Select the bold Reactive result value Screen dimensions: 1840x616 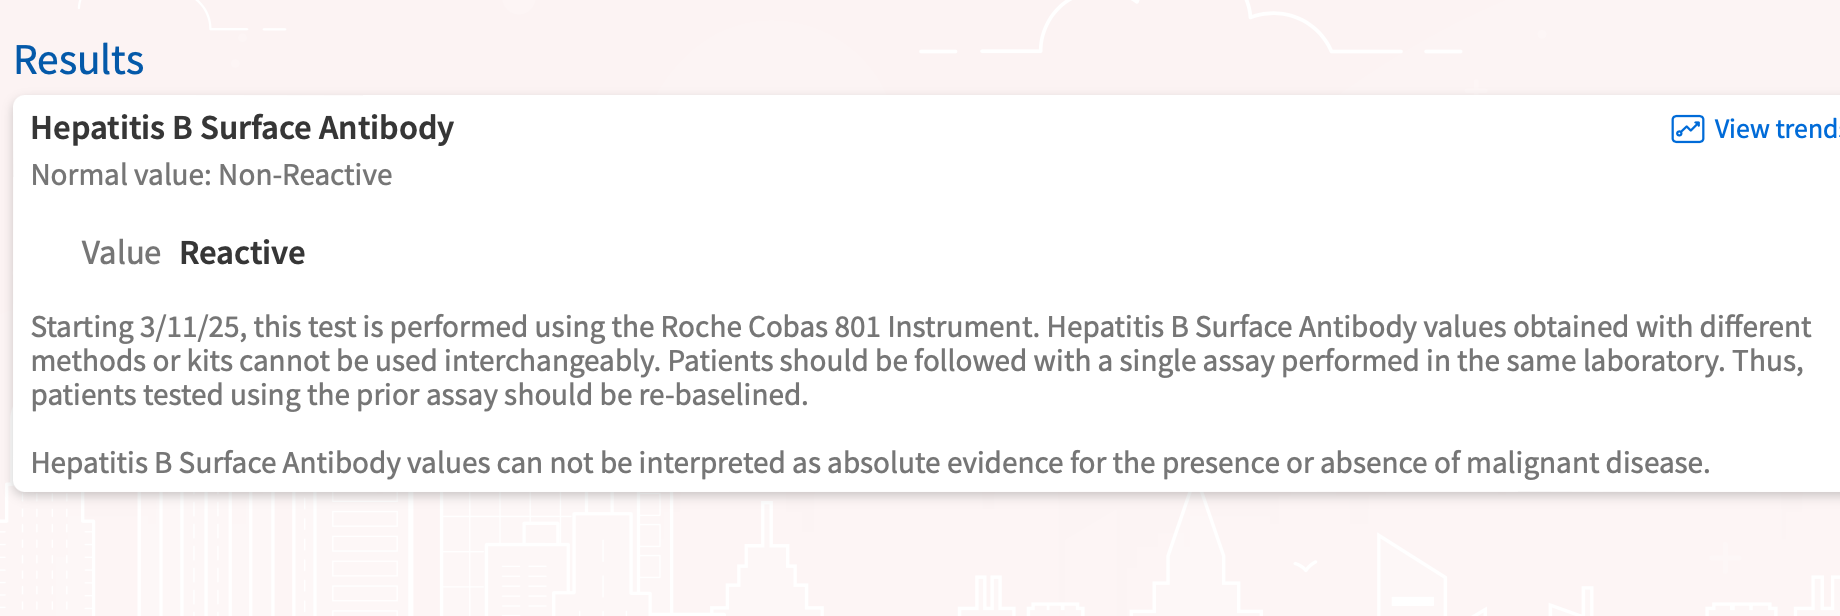pos(242,253)
